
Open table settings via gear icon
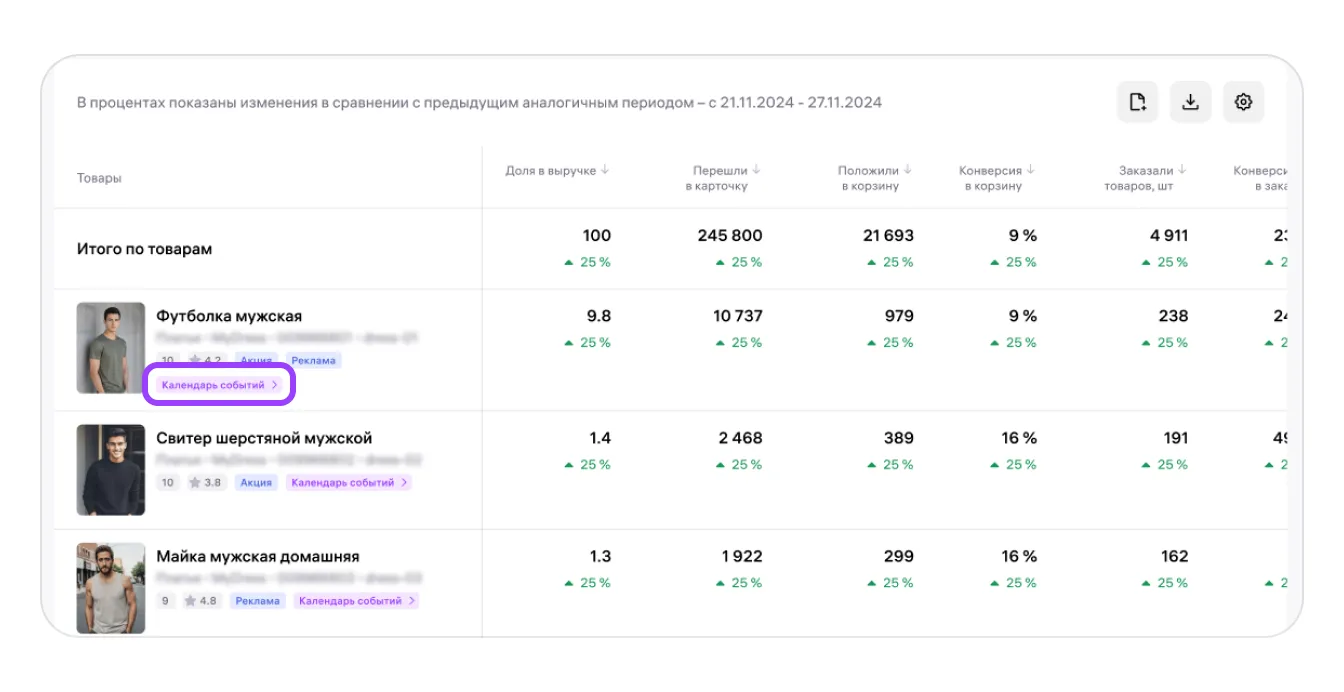[x=1243, y=102]
